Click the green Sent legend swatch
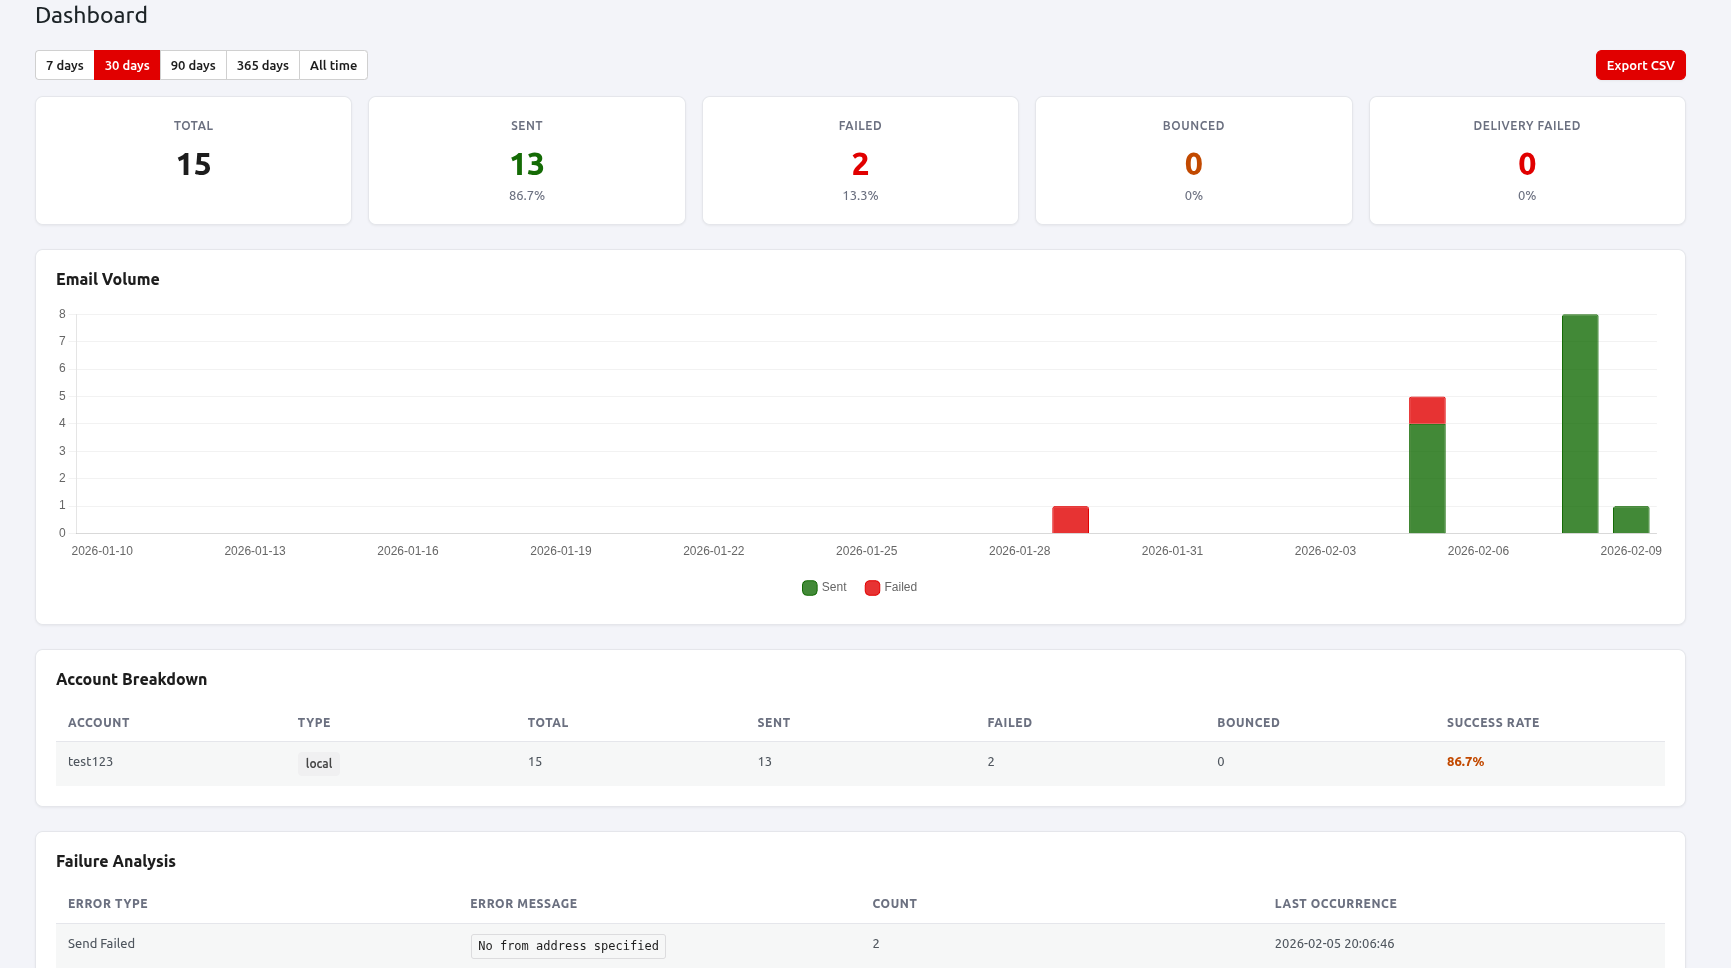 point(809,587)
